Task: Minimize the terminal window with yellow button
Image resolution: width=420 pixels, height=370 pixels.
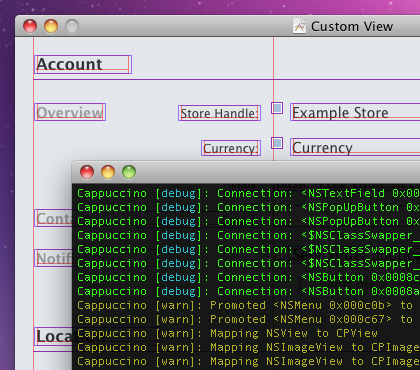Action: (x=108, y=172)
